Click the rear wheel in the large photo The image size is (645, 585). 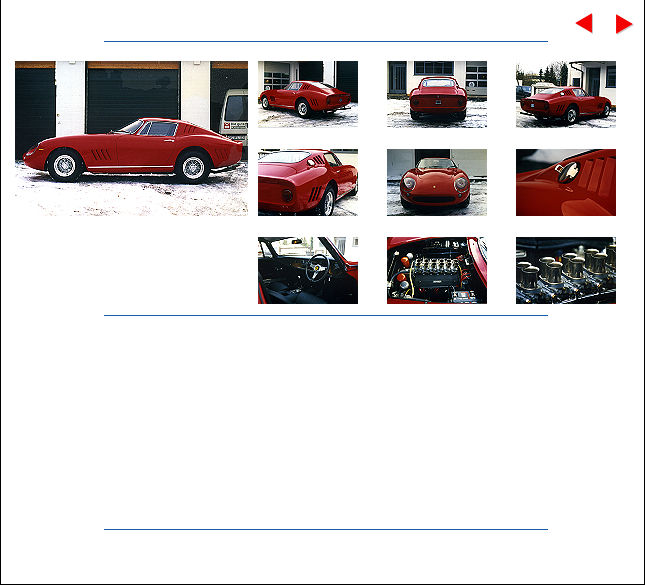tap(192, 167)
